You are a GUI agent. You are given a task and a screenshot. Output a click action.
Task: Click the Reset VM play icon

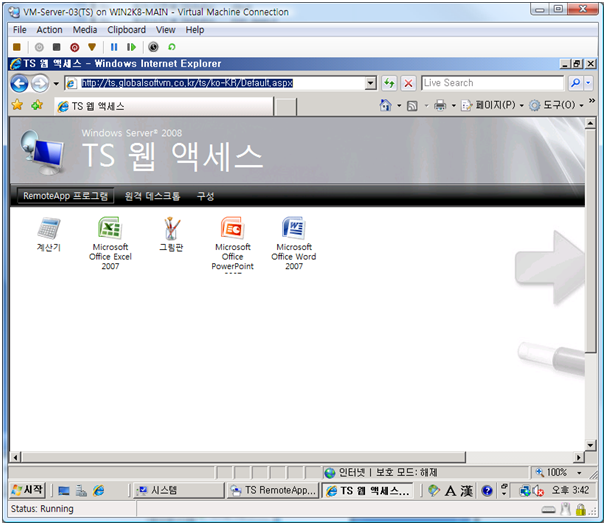click(131, 47)
